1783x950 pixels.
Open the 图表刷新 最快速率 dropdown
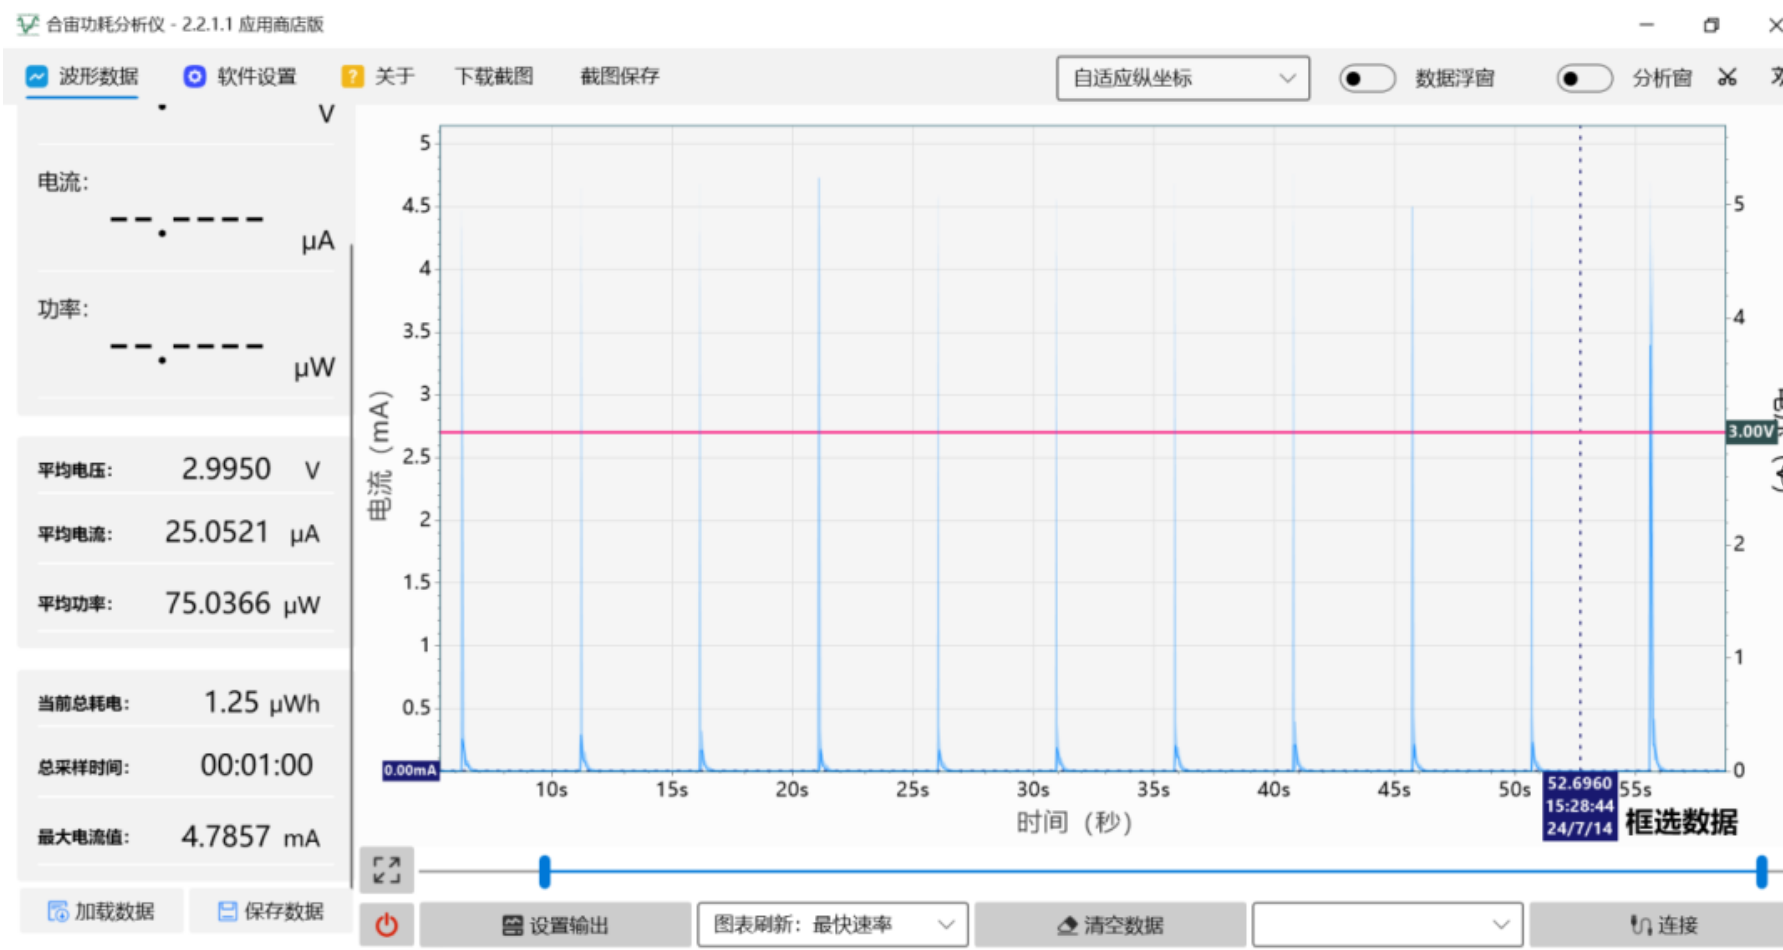tap(832, 925)
